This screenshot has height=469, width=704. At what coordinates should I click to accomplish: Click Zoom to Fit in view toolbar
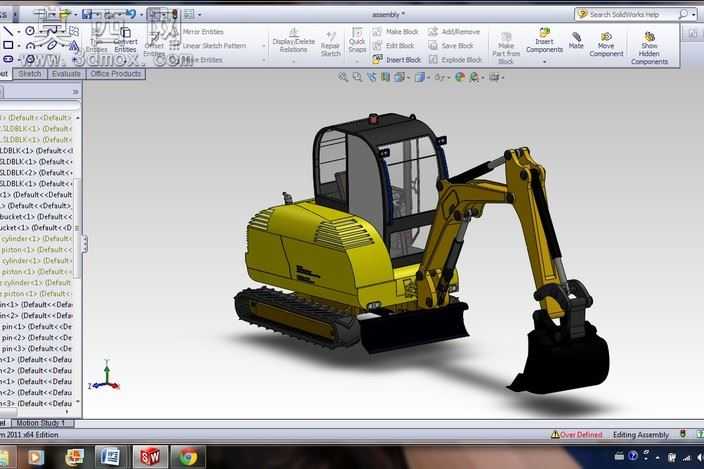coord(343,77)
